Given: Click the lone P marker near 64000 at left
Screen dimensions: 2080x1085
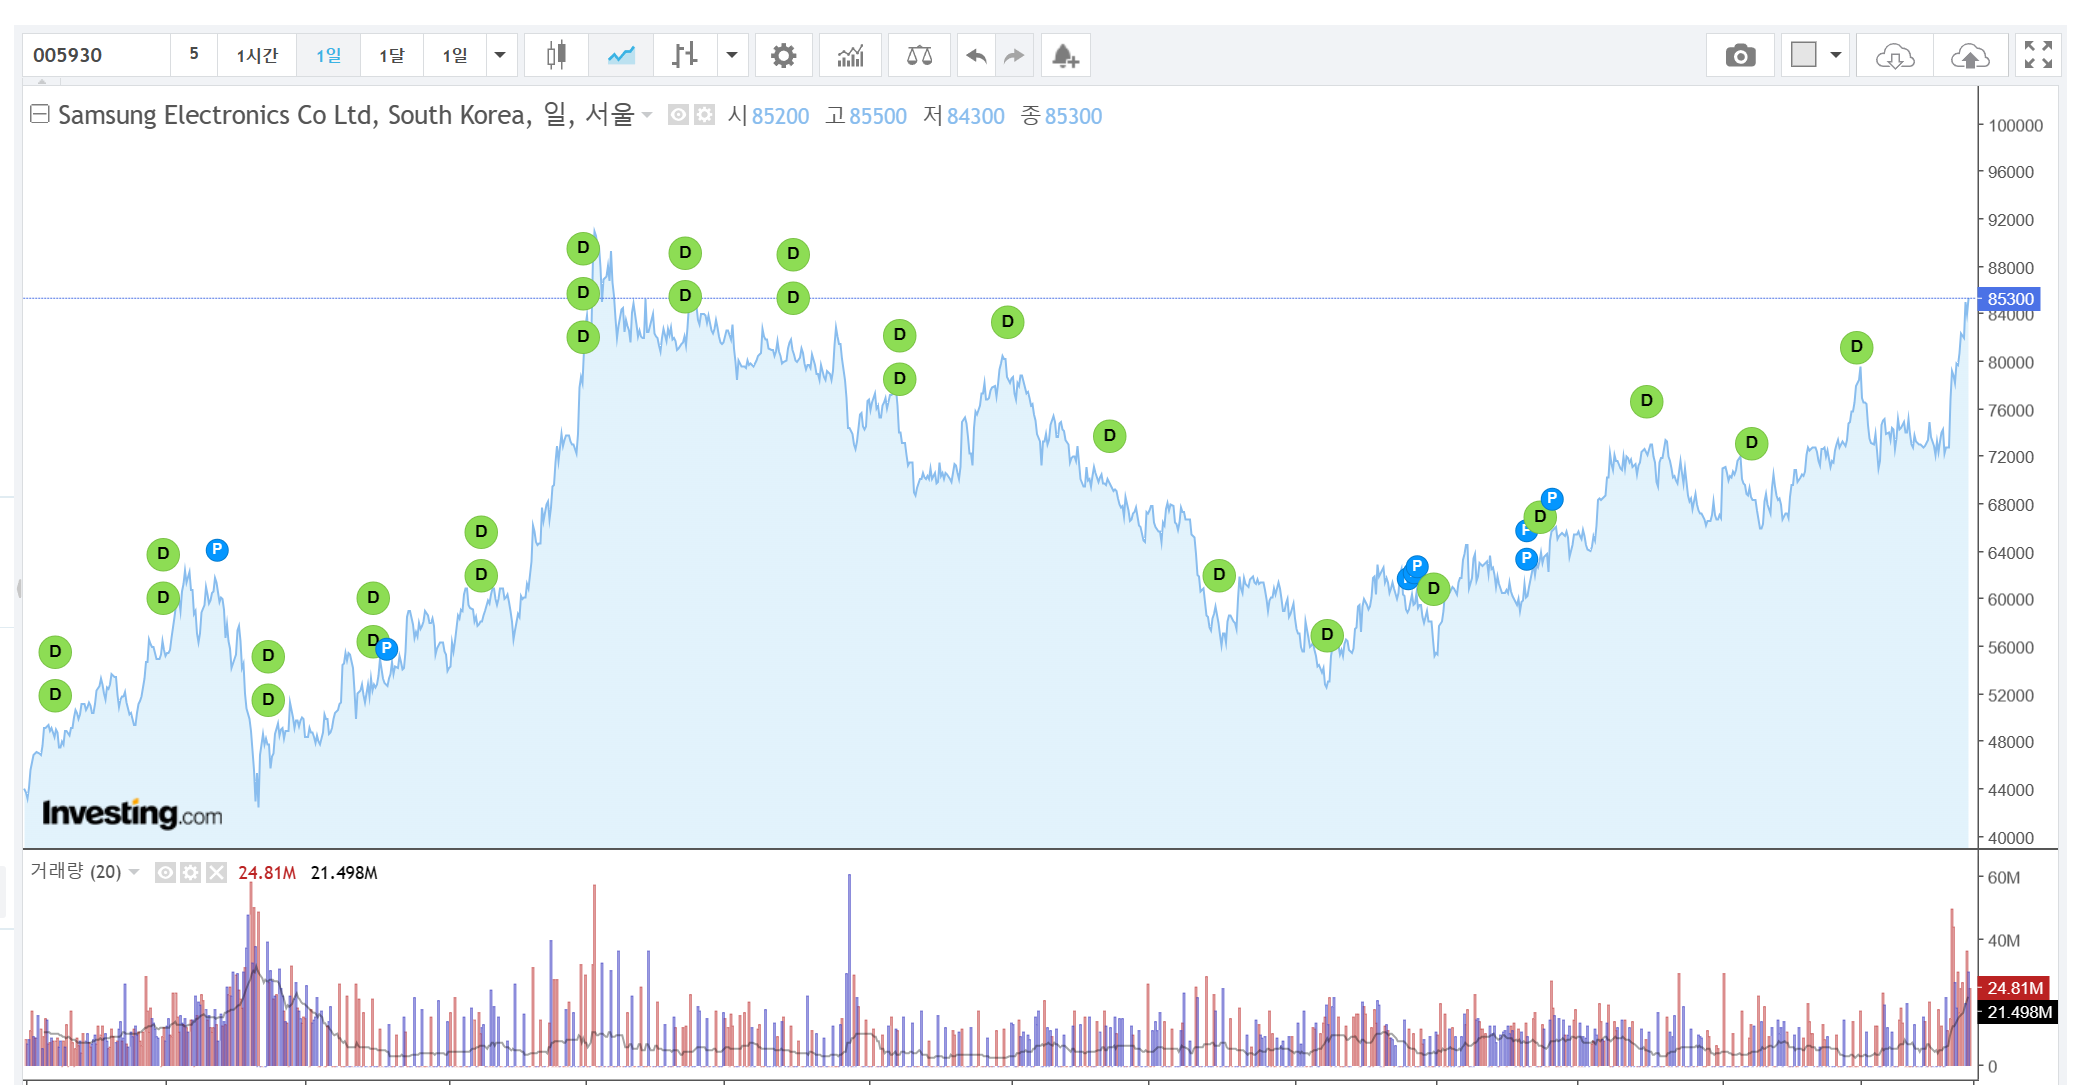Looking at the screenshot, I should click(x=217, y=550).
